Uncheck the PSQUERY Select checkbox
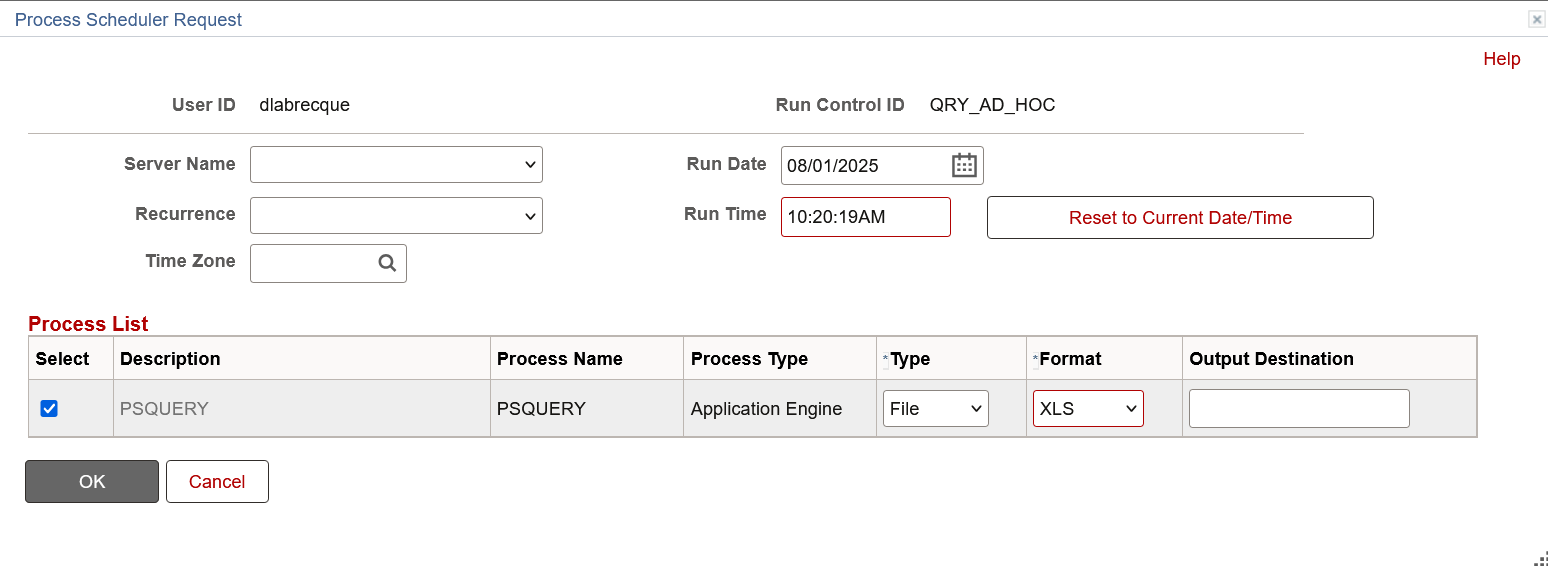 (49, 408)
